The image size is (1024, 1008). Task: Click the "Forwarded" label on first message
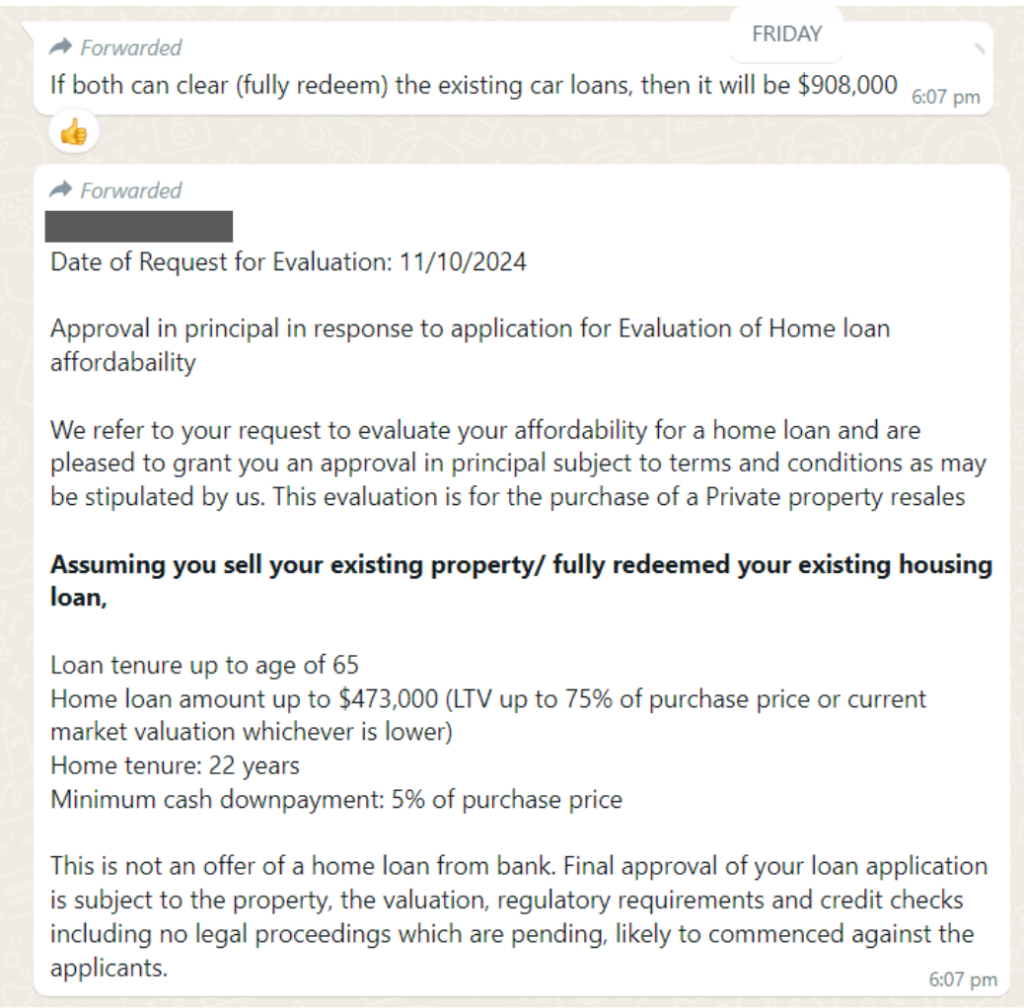point(130,47)
